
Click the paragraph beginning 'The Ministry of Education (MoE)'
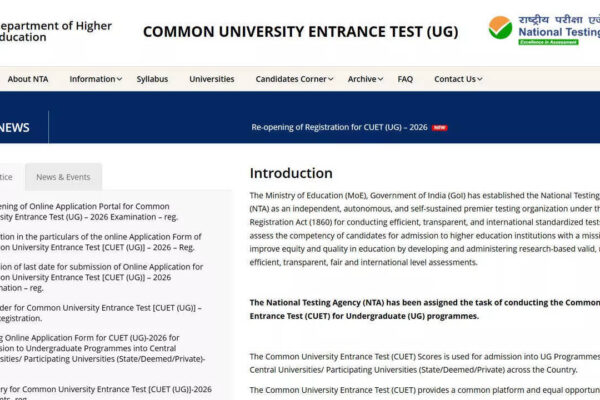[425, 229]
